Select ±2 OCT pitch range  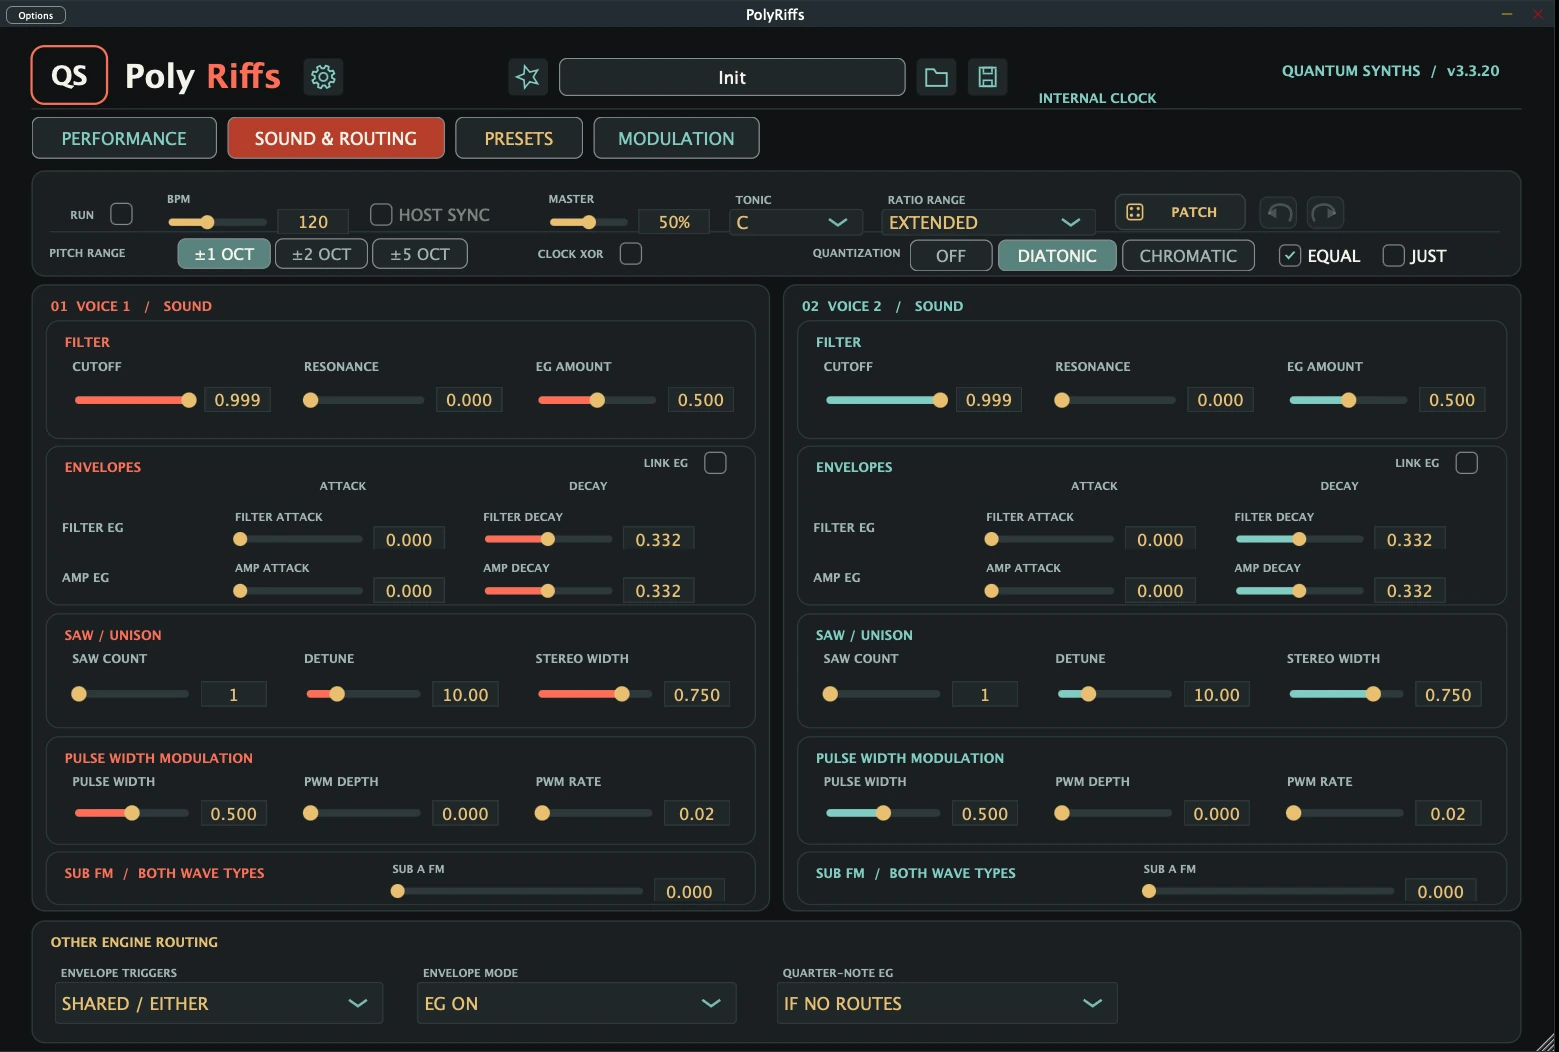click(321, 254)
